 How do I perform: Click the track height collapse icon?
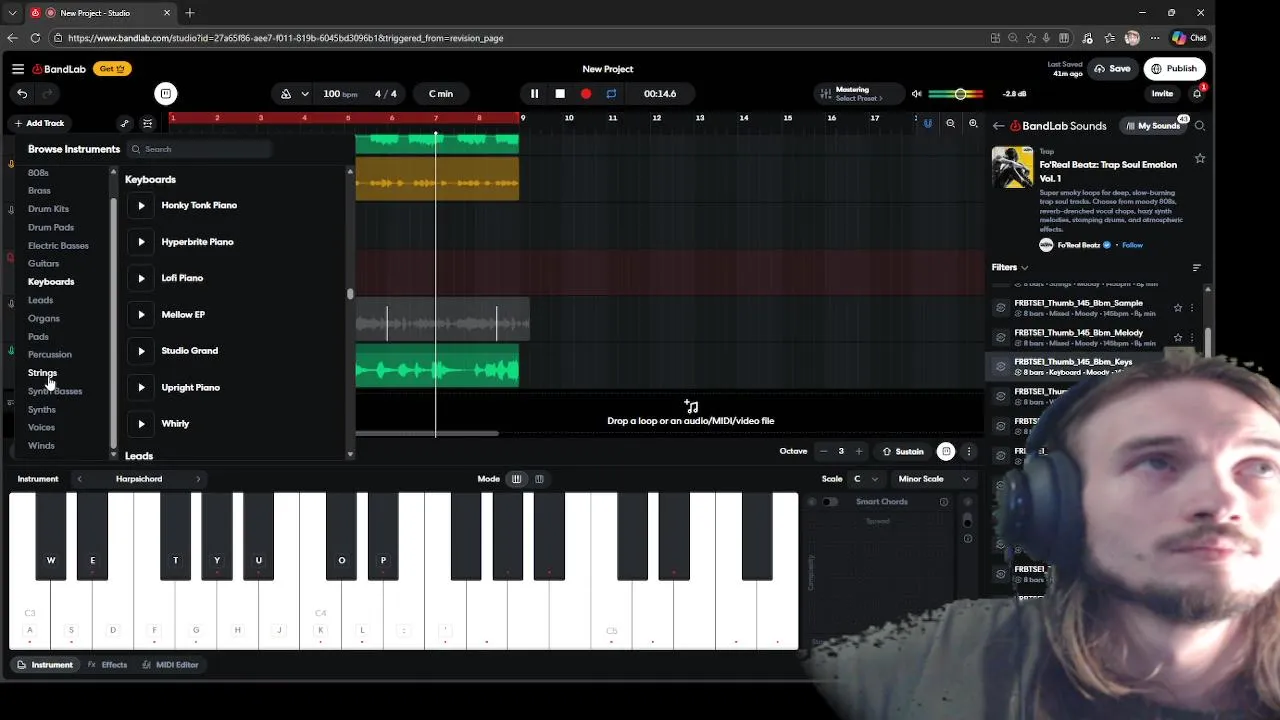(147, 123)
